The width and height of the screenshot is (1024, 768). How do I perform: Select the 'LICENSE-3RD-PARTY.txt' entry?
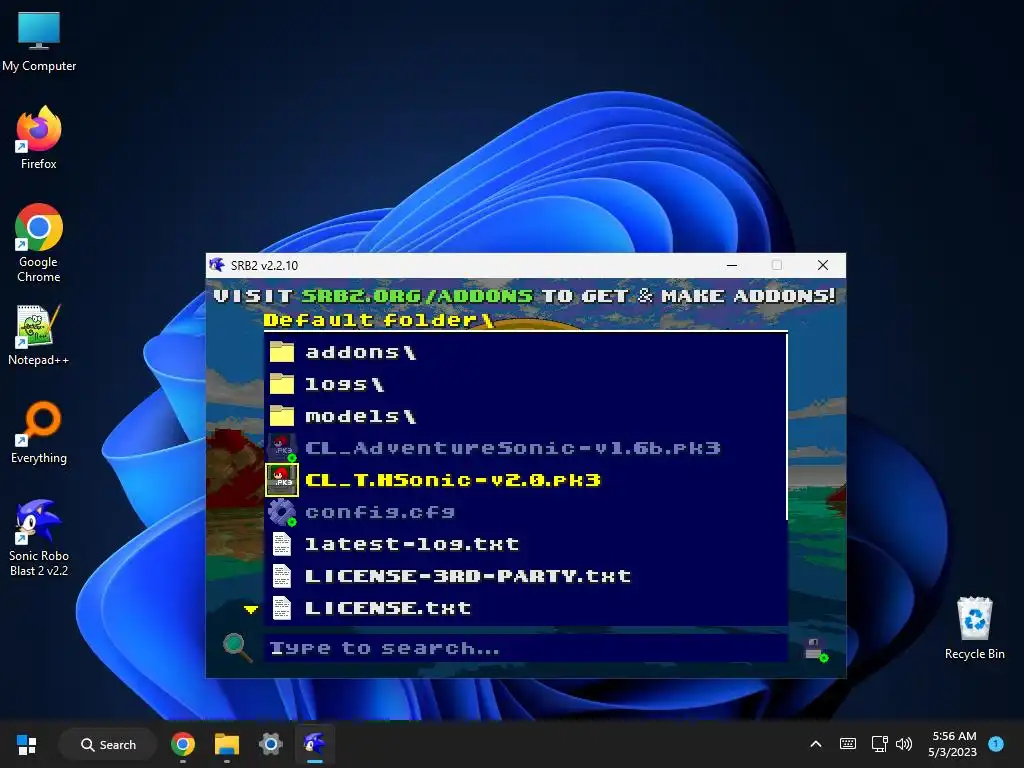(468, 576)
